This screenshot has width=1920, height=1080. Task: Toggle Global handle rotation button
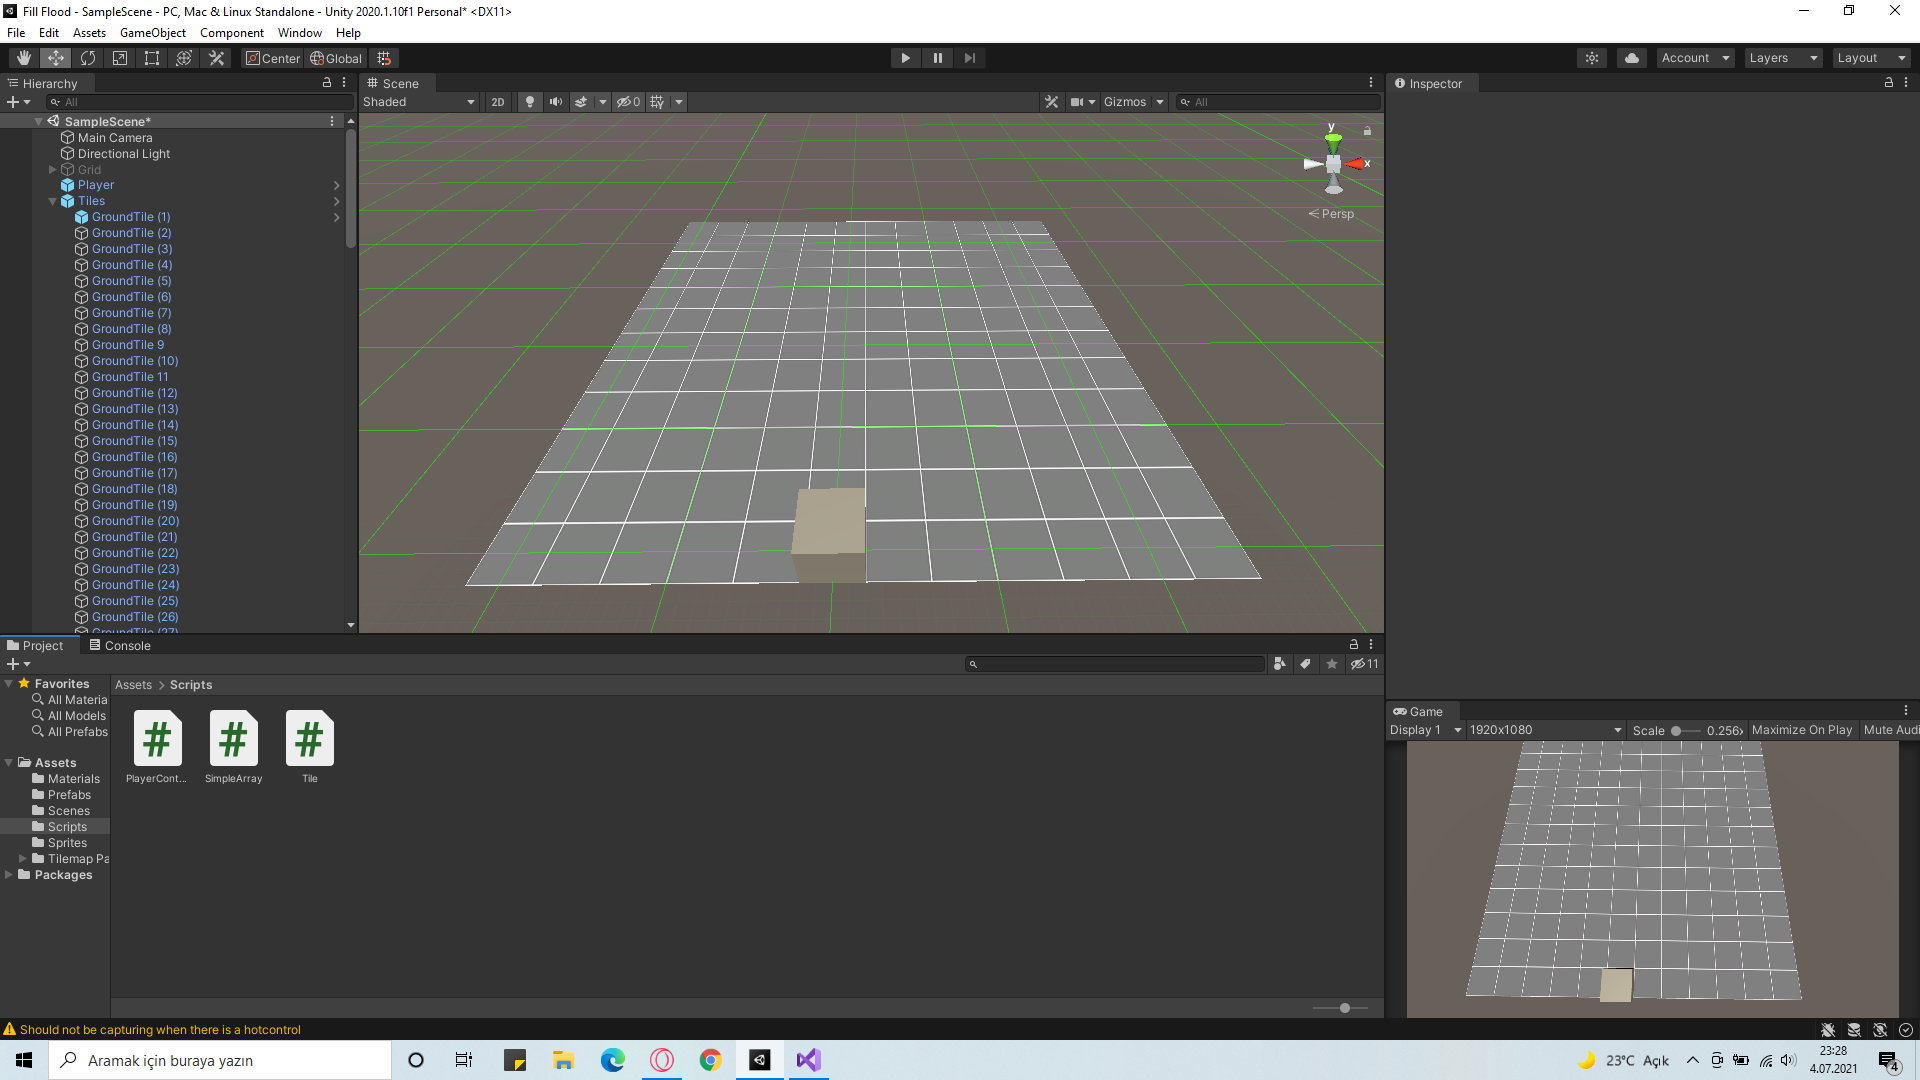pos(336,58)
